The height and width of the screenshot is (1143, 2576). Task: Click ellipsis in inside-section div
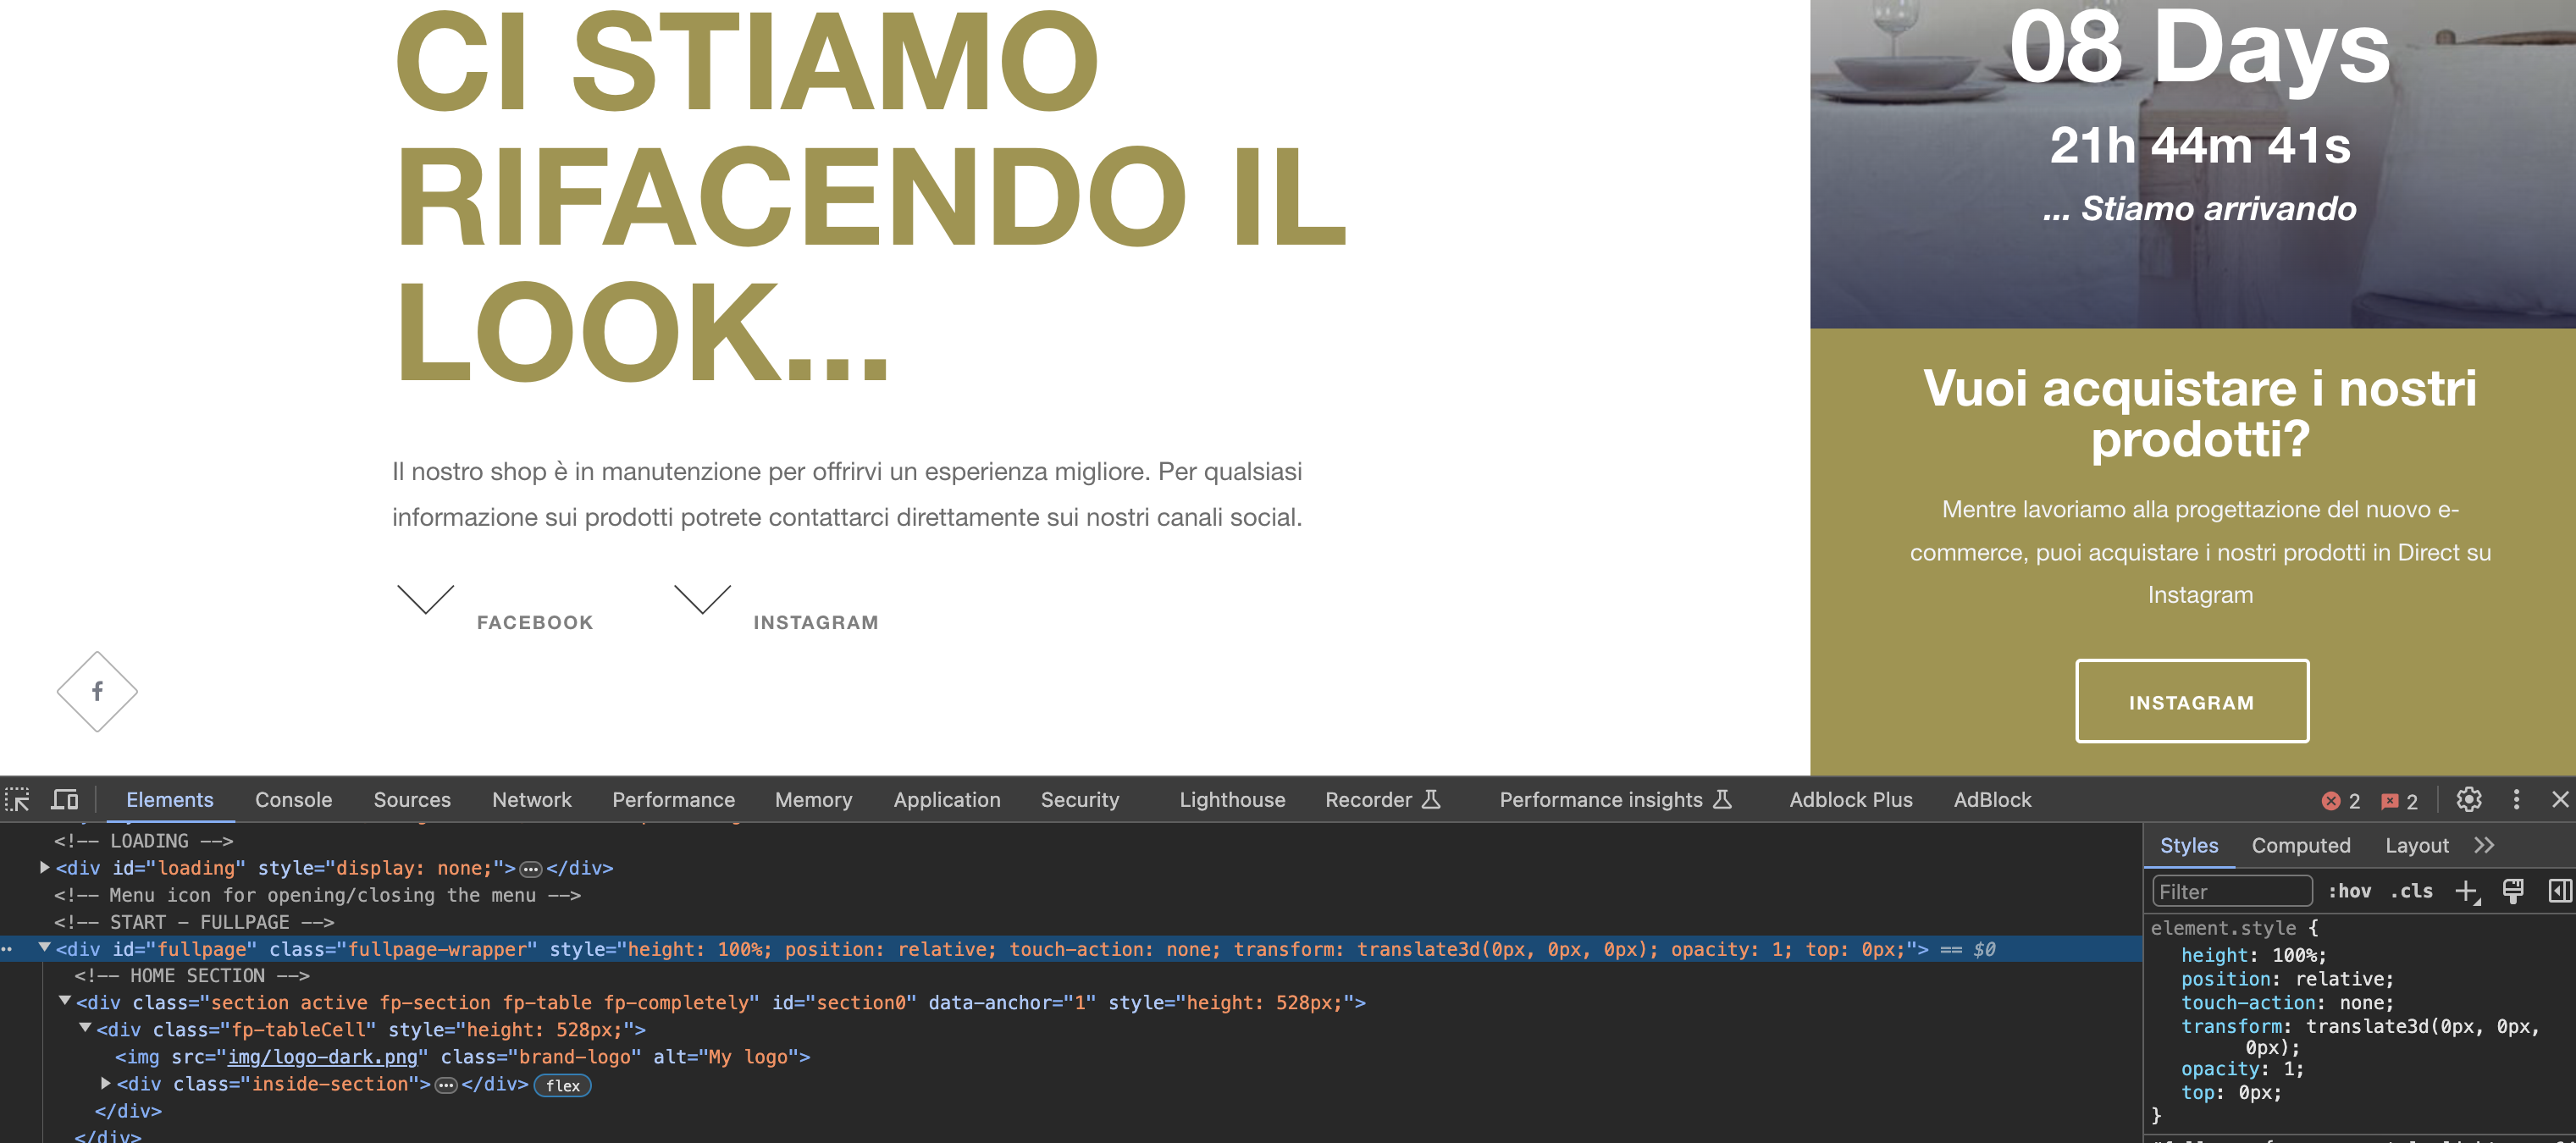(446, 1085)
